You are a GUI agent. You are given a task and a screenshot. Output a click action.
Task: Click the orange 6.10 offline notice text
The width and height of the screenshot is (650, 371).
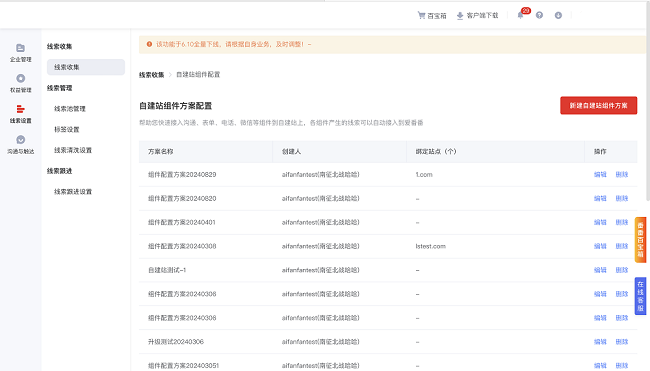coord(233,44)
